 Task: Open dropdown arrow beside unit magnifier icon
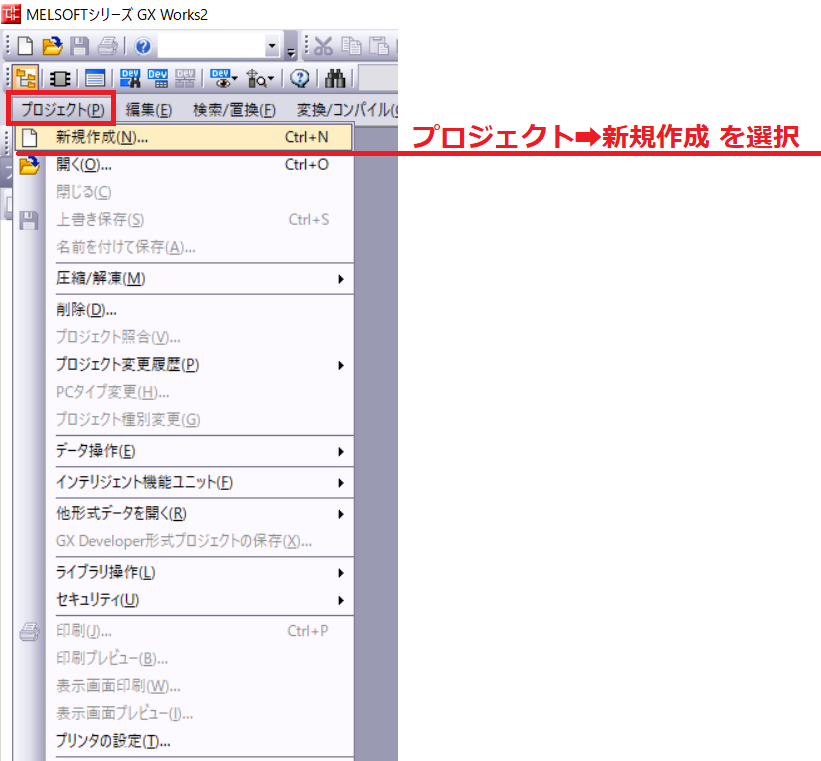pos(271,79)
